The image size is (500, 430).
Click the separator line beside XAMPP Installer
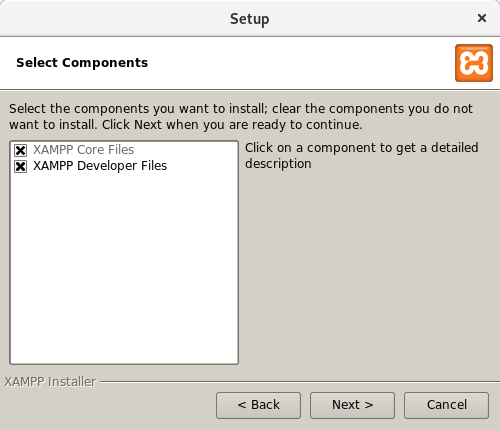(300, 382)
